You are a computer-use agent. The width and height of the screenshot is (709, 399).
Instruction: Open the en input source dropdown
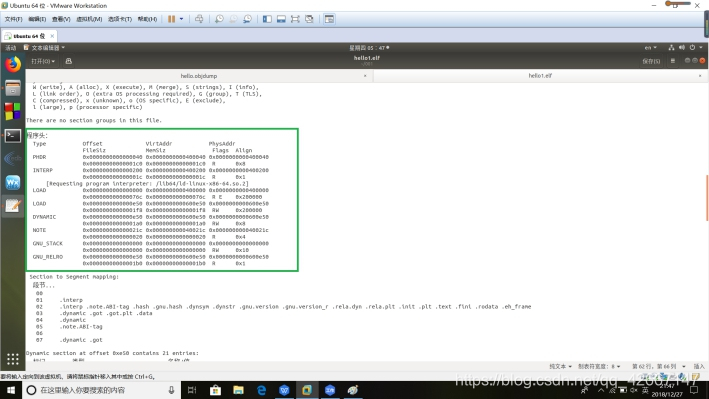[x=651, y=48]
